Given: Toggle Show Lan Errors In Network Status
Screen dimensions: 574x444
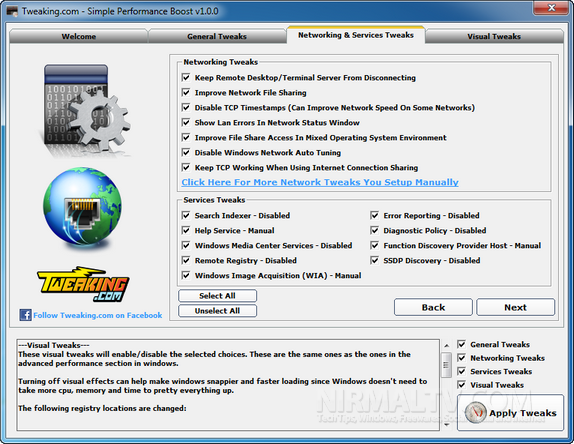Looking at the screenshot, I should tap(186, 122).
